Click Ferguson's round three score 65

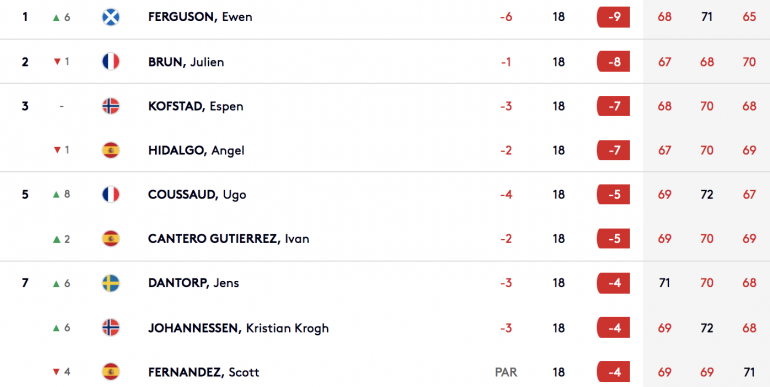[749, 17]
